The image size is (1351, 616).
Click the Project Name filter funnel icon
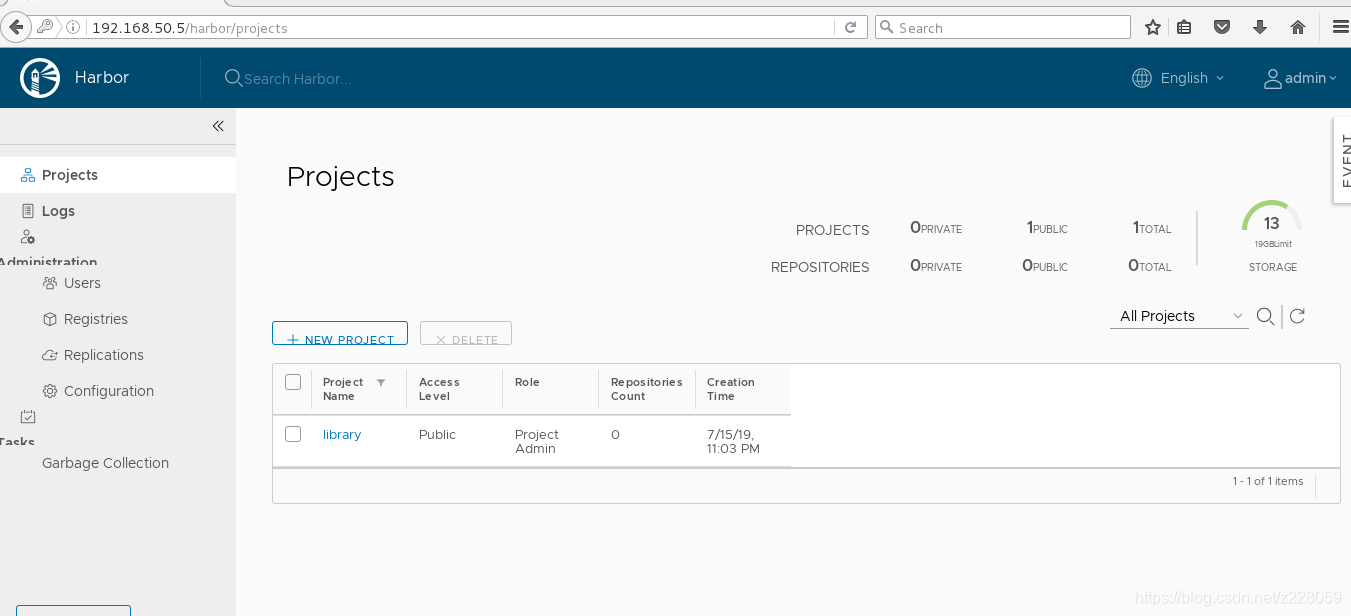point(381,383)
